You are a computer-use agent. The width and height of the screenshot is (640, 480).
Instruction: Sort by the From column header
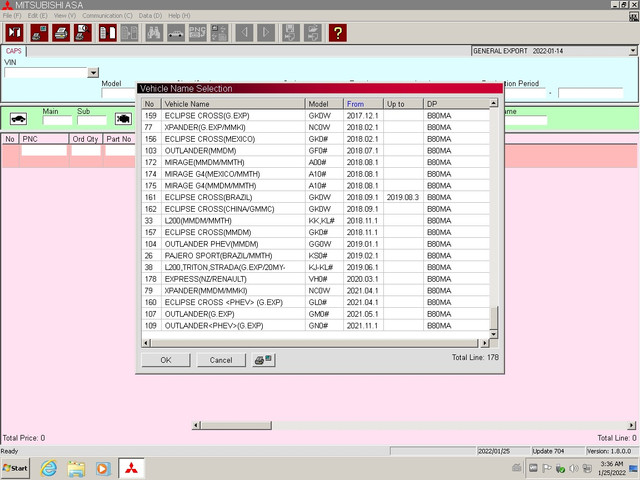coord(363,104)
